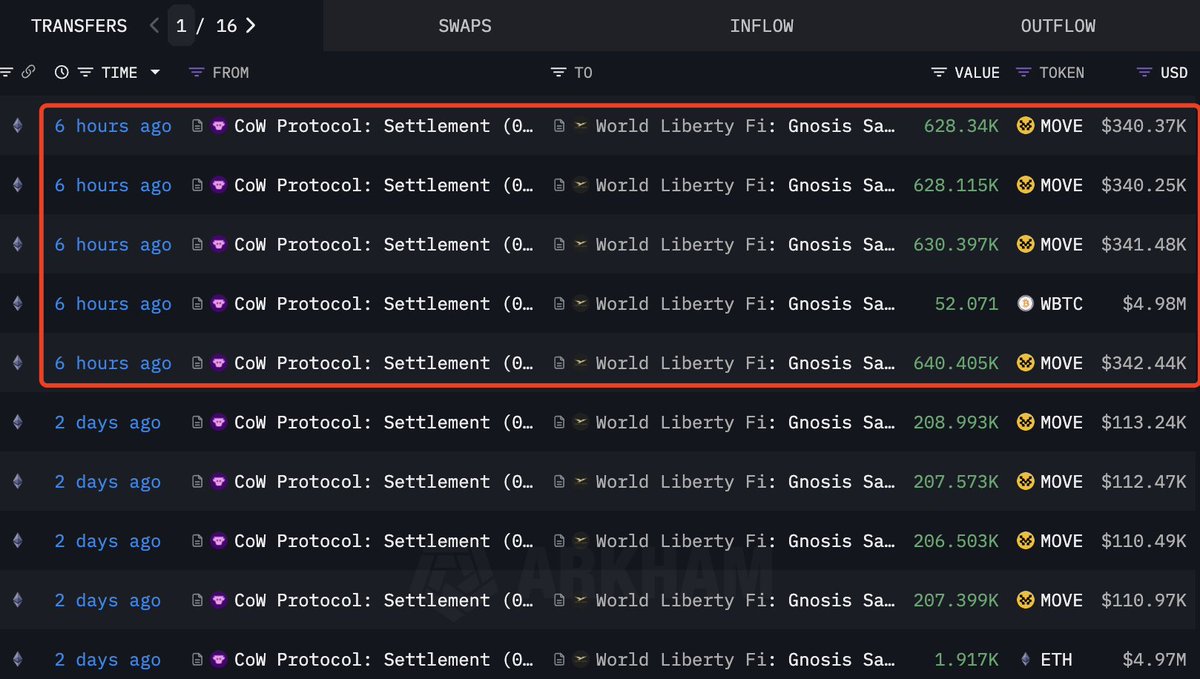1200x679 pixels.
Task: Click the MOVE token icon in the 207.399K row
Action: point(1025,601)
